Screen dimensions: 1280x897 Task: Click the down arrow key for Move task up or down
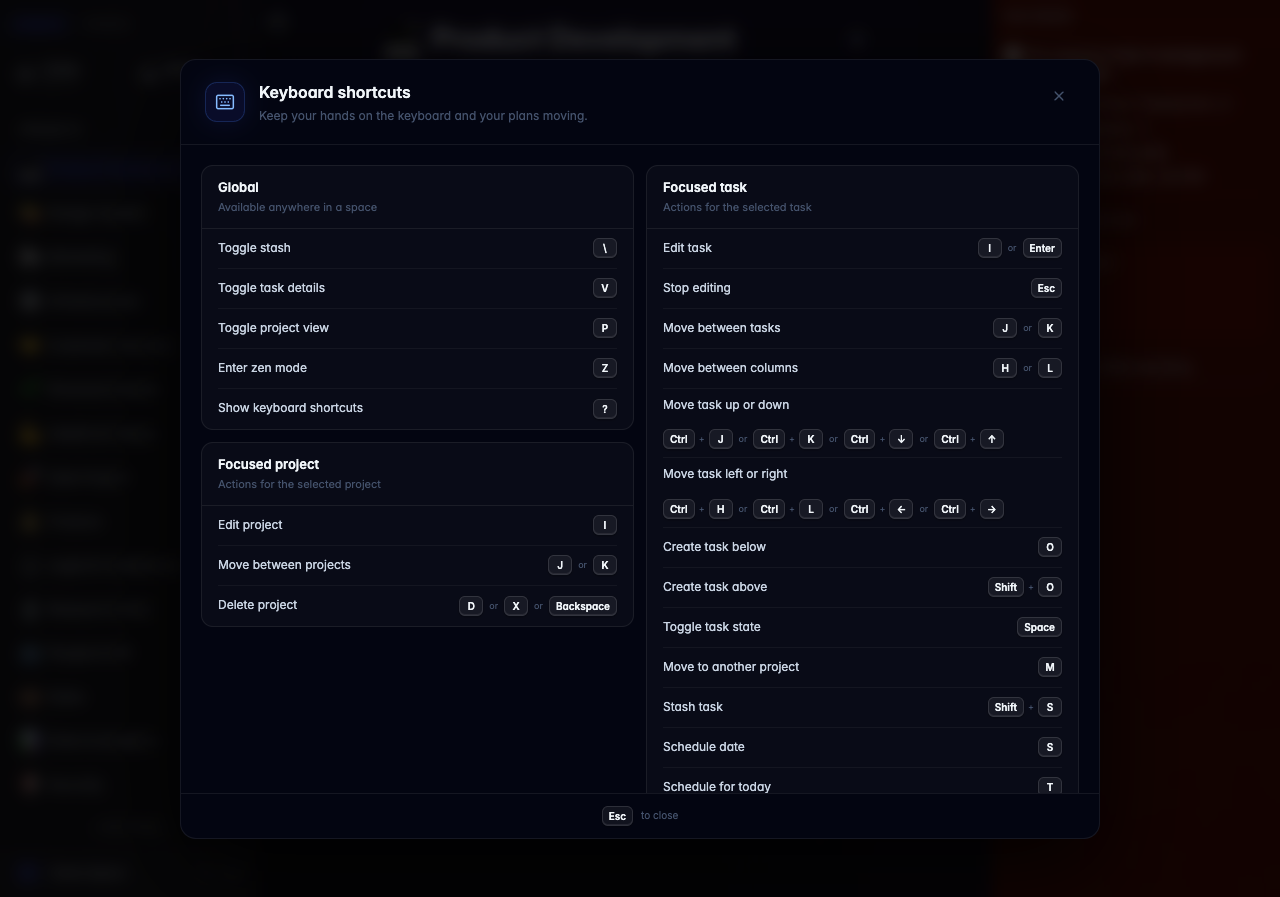[901, 439]
